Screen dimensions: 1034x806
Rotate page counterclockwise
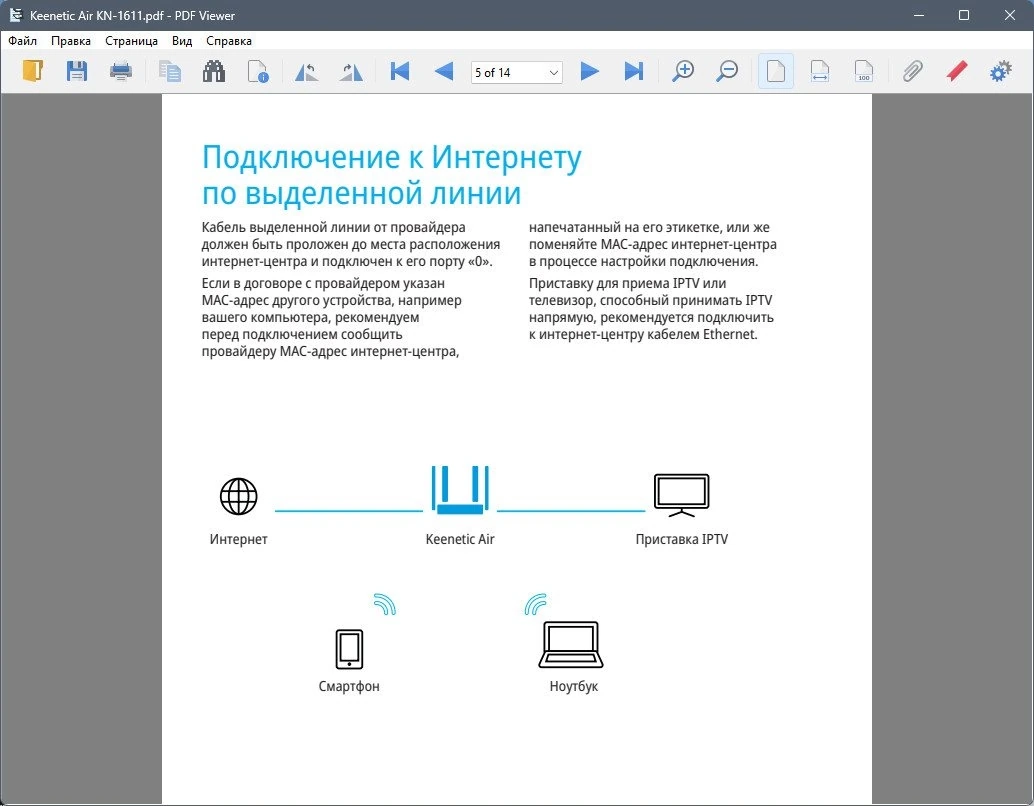307,71
